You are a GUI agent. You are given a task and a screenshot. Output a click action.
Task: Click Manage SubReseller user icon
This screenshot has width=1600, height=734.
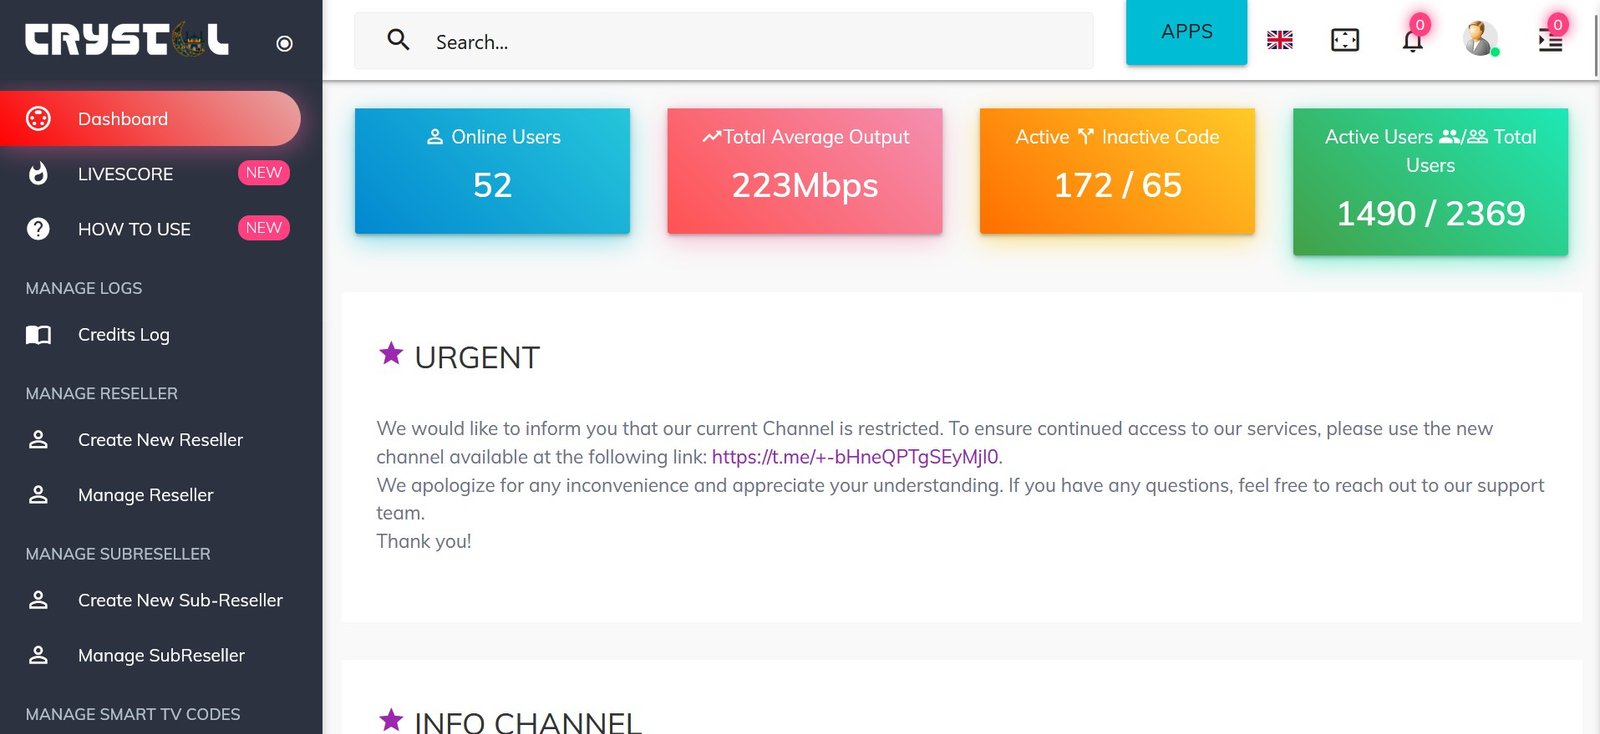tap(38, 655)
